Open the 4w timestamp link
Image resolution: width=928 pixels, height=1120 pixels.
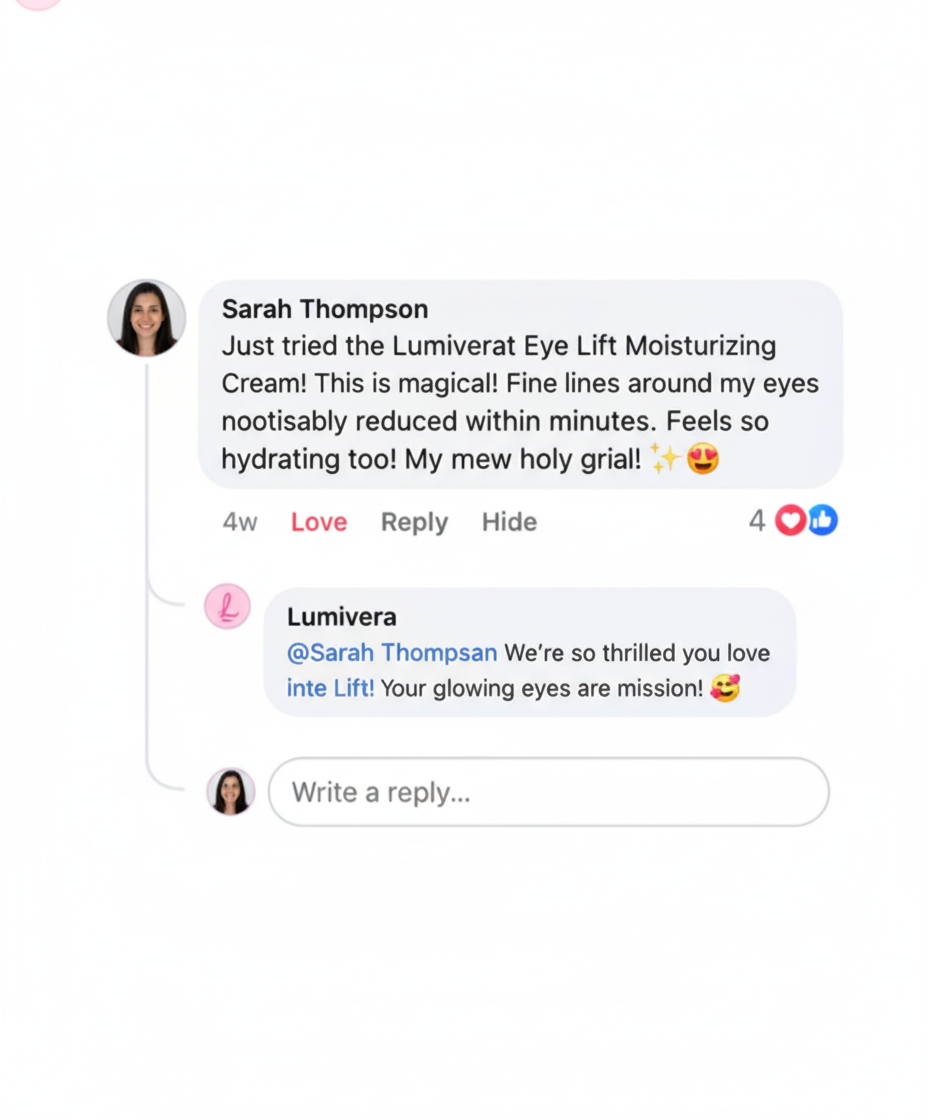coord(240,522)
